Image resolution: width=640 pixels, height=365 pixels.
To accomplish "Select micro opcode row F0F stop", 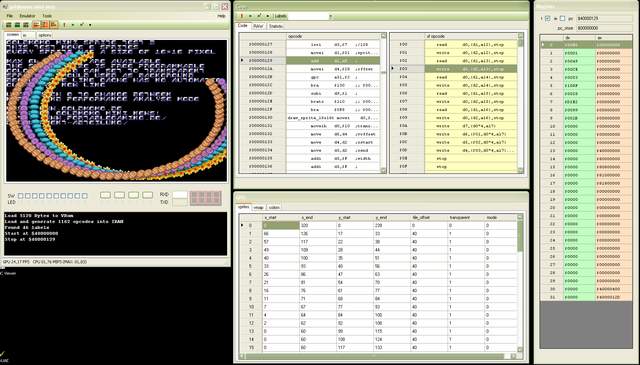I will tap(454, 167).
